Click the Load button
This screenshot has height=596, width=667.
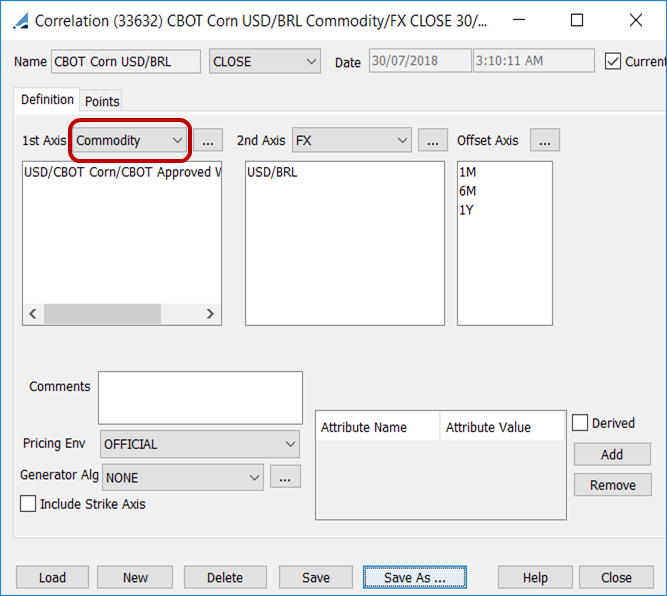(52, 577)
